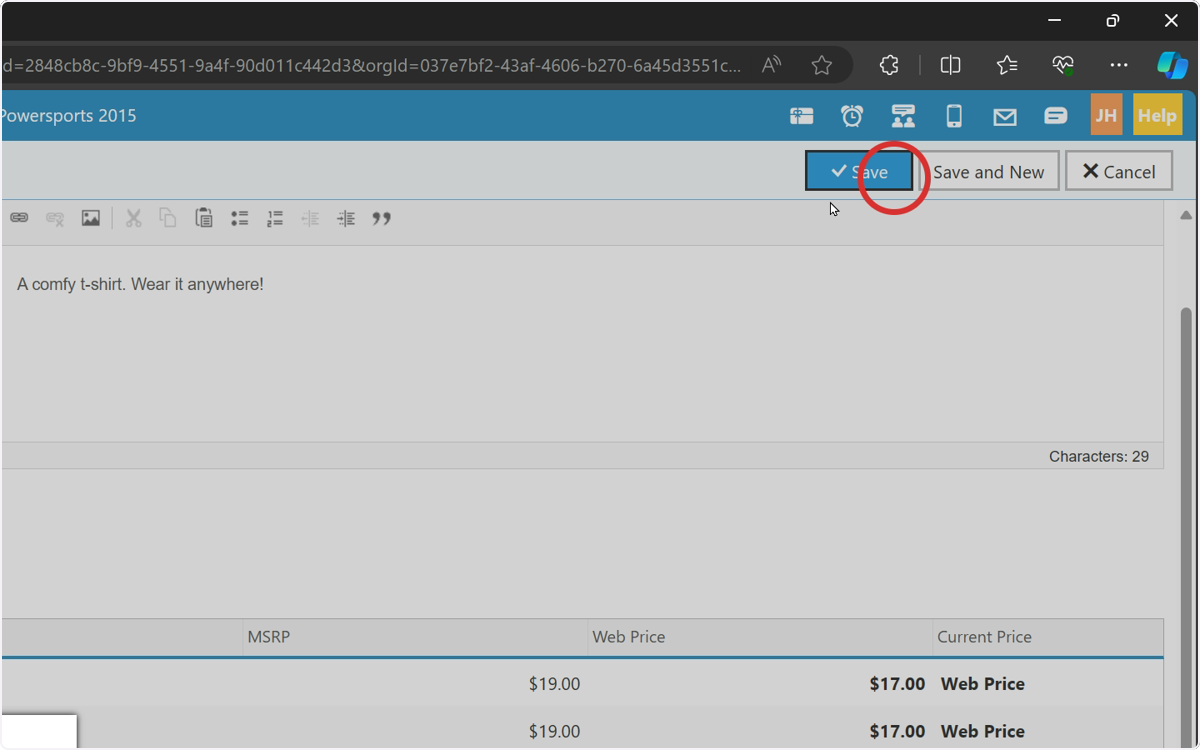
Task: Decrease indent in the editor
Action: click(310, 218)
